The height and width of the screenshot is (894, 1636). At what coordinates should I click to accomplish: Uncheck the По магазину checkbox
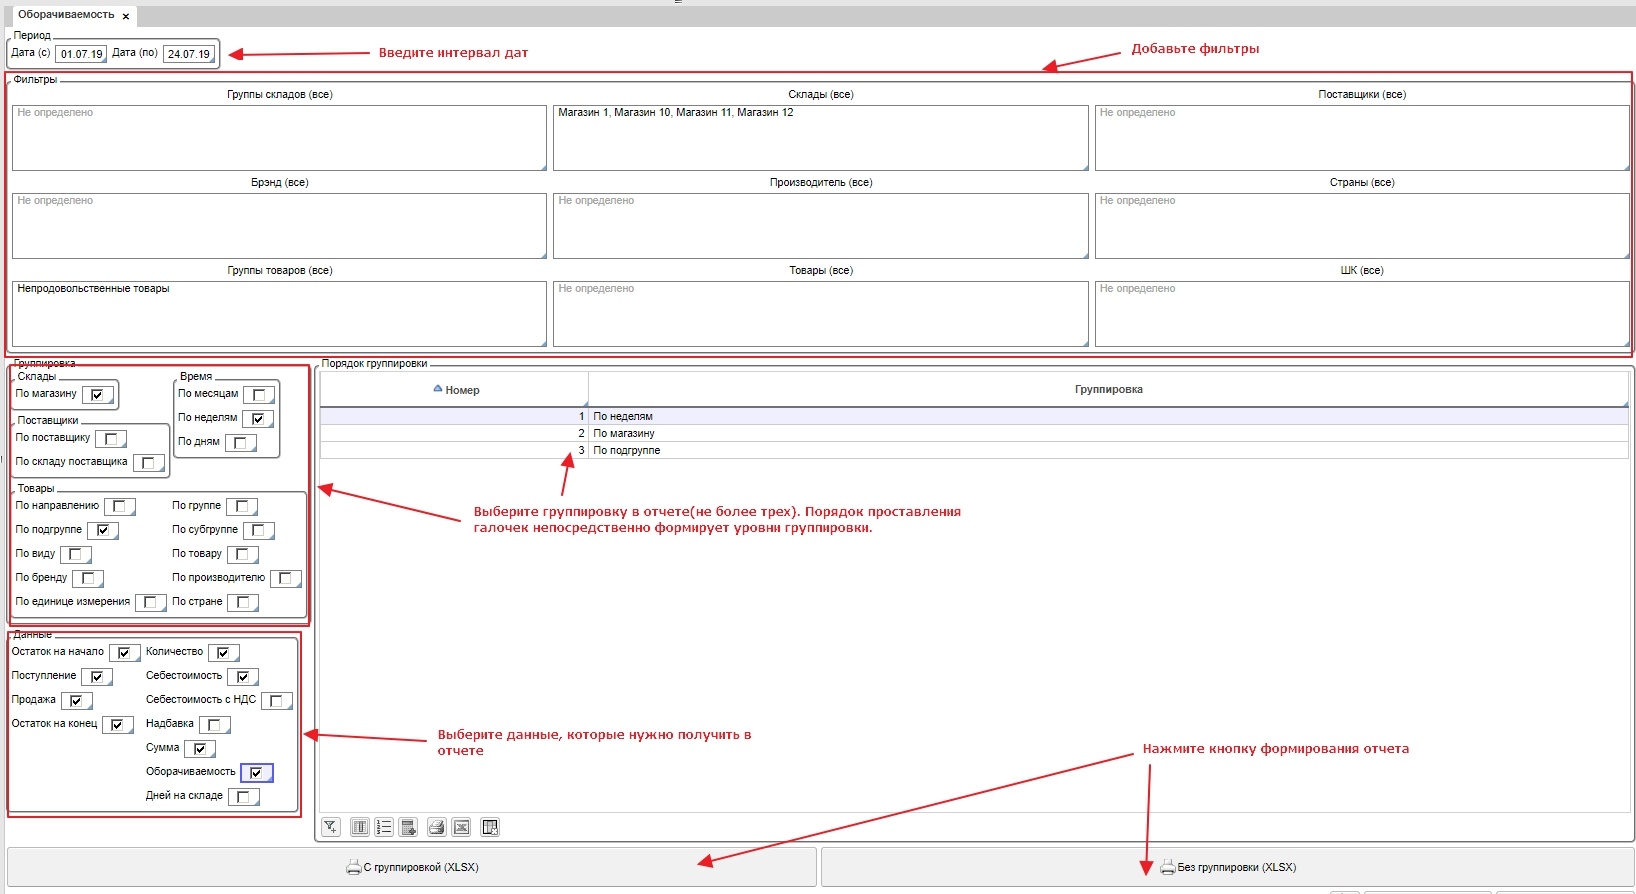[97, 395]
